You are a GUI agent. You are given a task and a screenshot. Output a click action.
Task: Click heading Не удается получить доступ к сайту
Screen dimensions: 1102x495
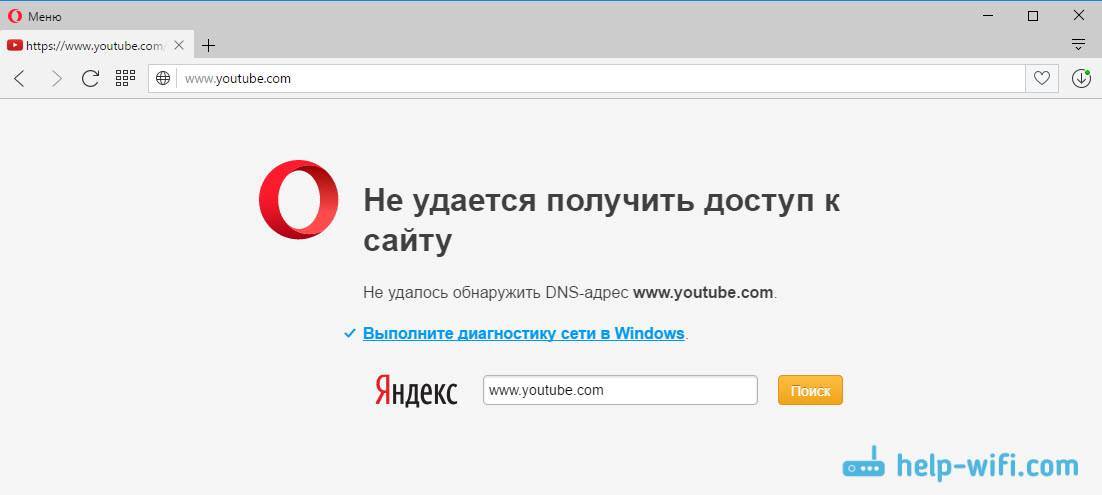pyautogui.click(x=602, y=221)
